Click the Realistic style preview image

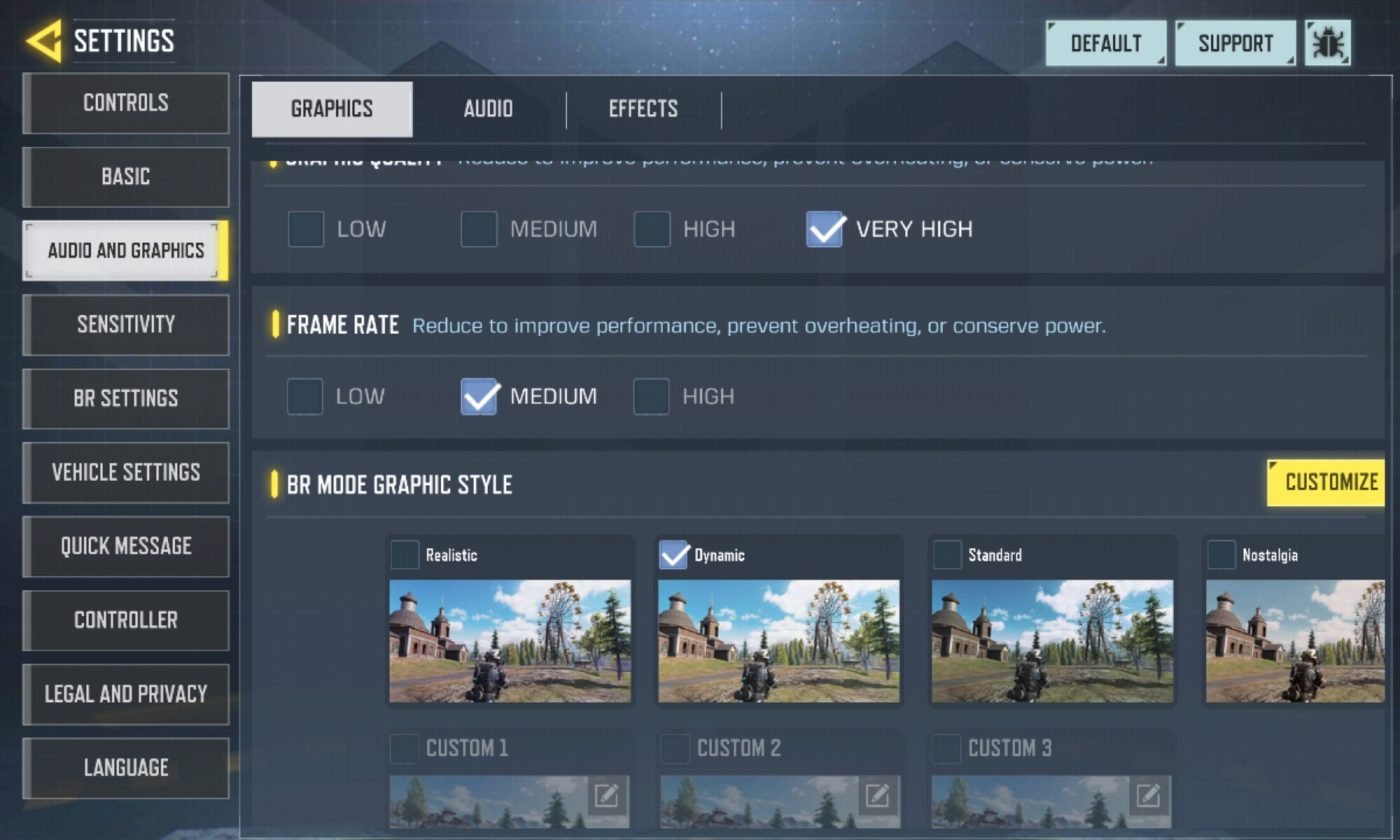click(x=510, y=641)
